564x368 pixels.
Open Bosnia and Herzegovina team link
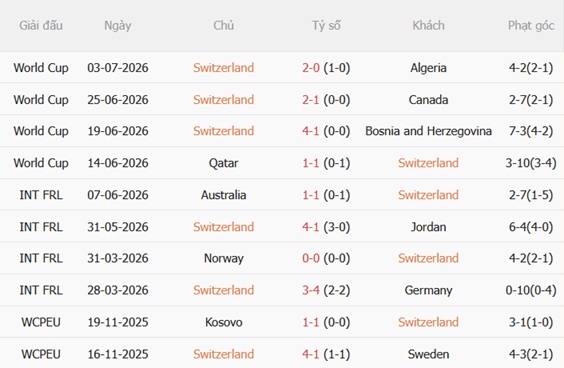point(428,131)
